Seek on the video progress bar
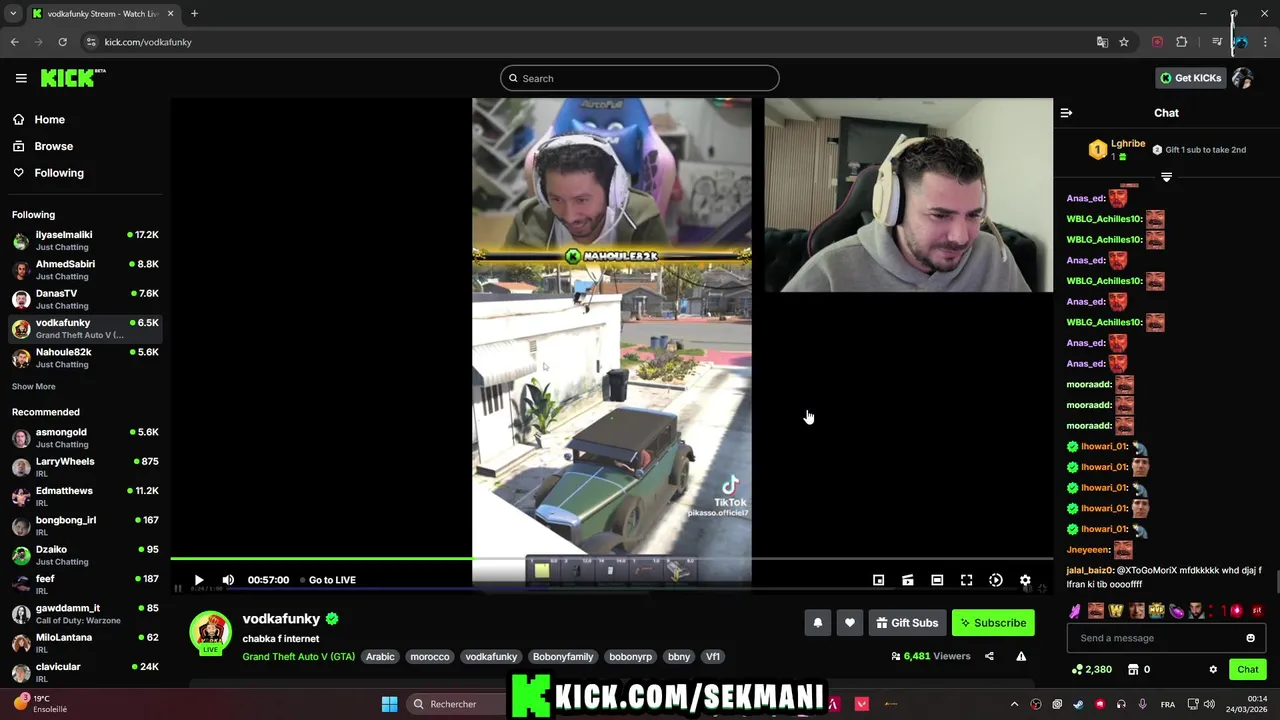The height and width of the screenshot is (720, 1280). pyautogui.click(x=611, y=559)
